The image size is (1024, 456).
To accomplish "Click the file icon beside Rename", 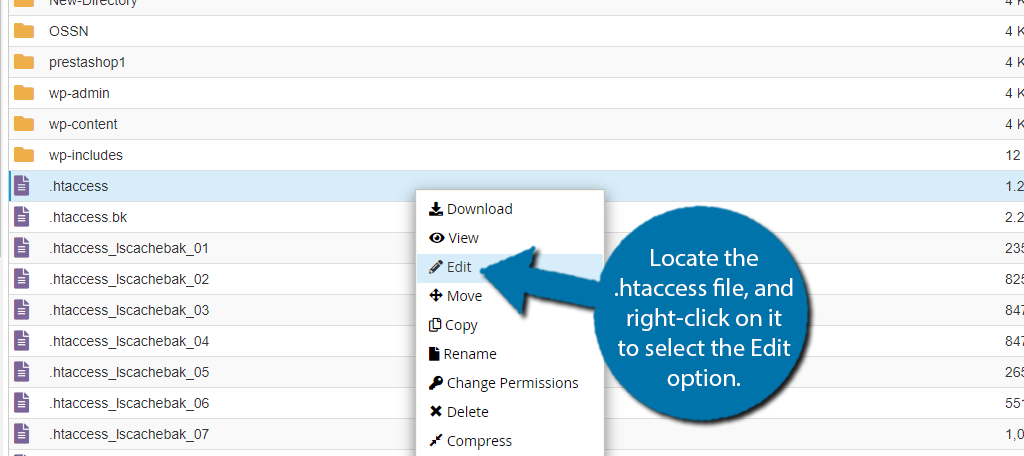I will coord(434,354).
